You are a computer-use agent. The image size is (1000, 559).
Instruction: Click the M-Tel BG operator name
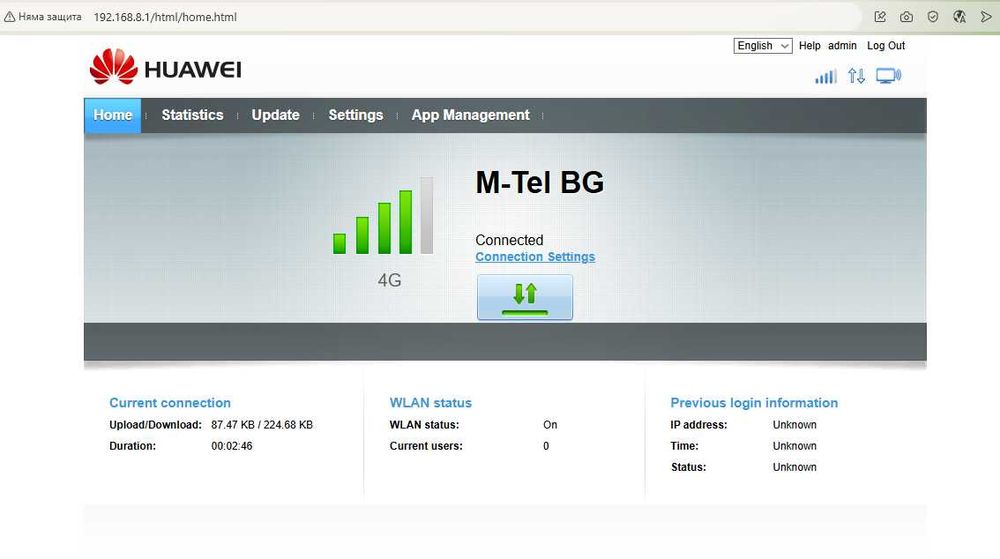(x=540, y=183)
